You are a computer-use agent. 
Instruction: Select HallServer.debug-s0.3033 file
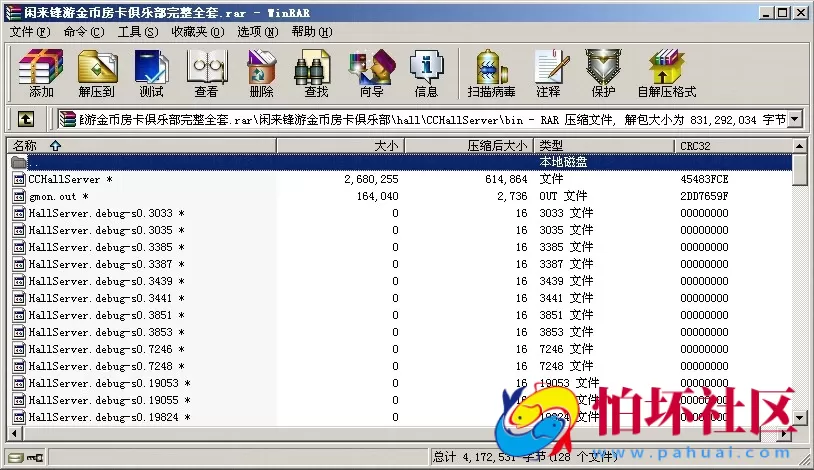coord(106,213)
